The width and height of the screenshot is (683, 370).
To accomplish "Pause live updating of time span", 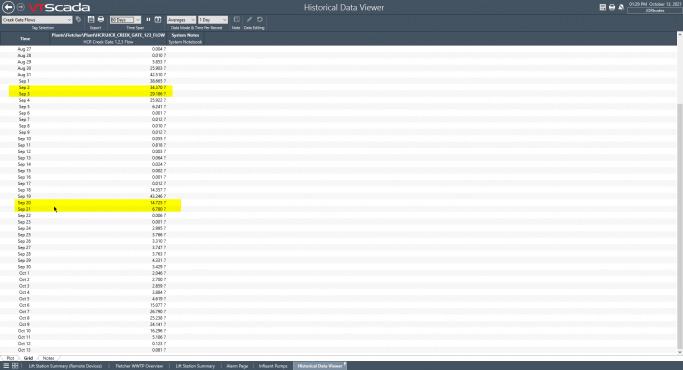I will pos(148,20).
